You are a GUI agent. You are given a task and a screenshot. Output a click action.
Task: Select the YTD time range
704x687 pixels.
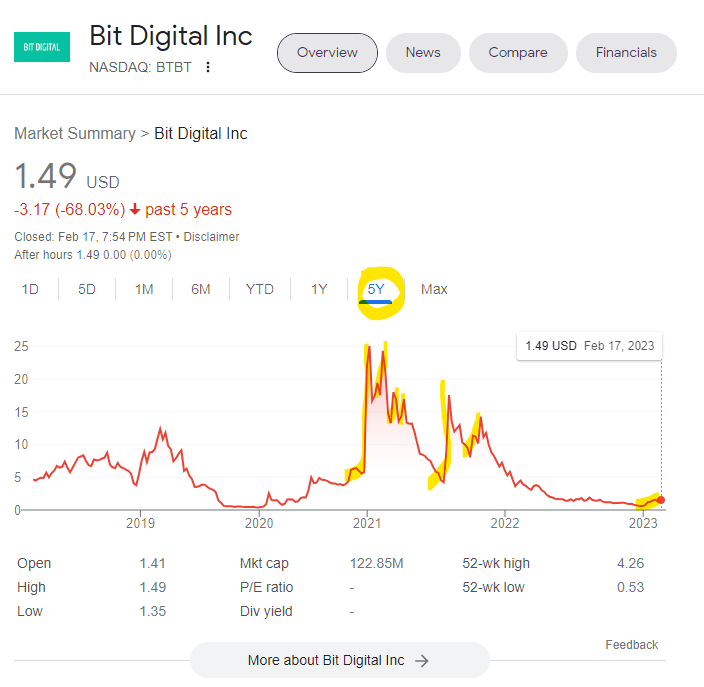(260, 289)
